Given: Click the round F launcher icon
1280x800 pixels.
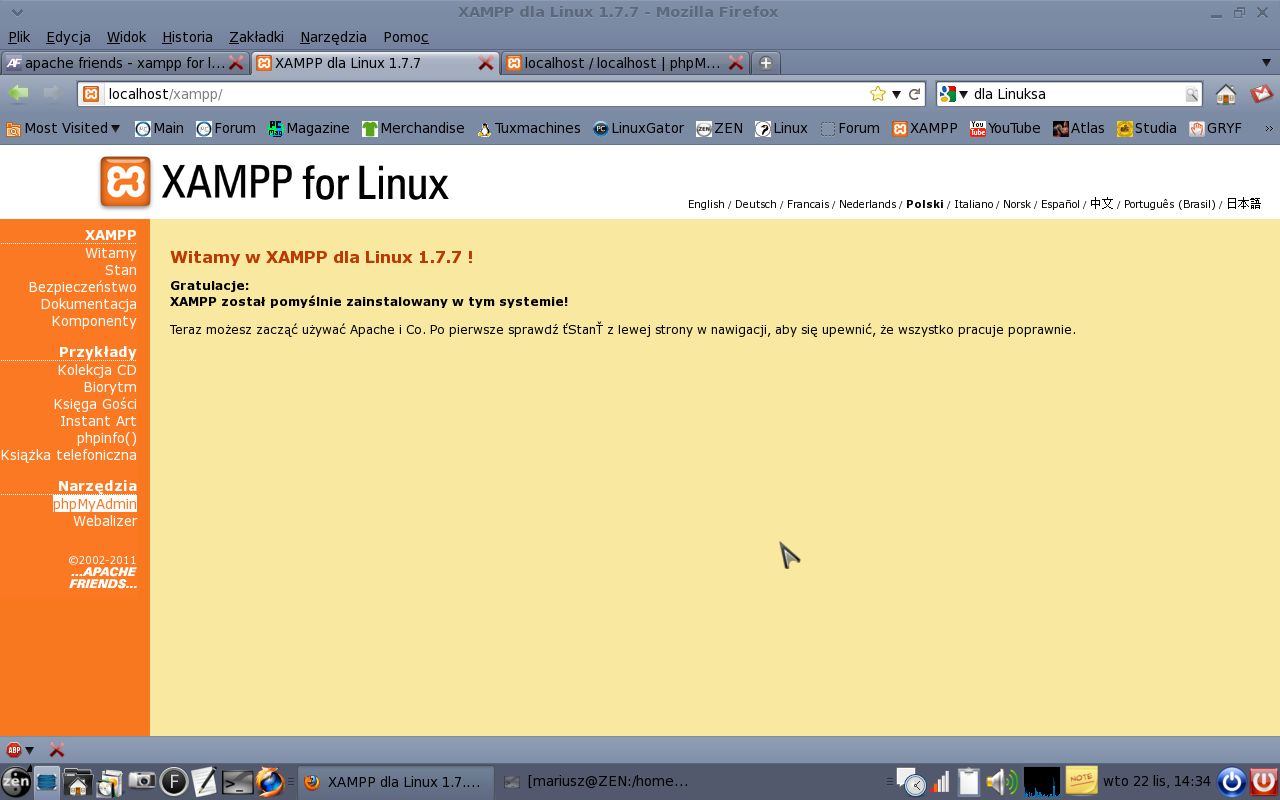Looking at the screenshot, I should 174,781.
